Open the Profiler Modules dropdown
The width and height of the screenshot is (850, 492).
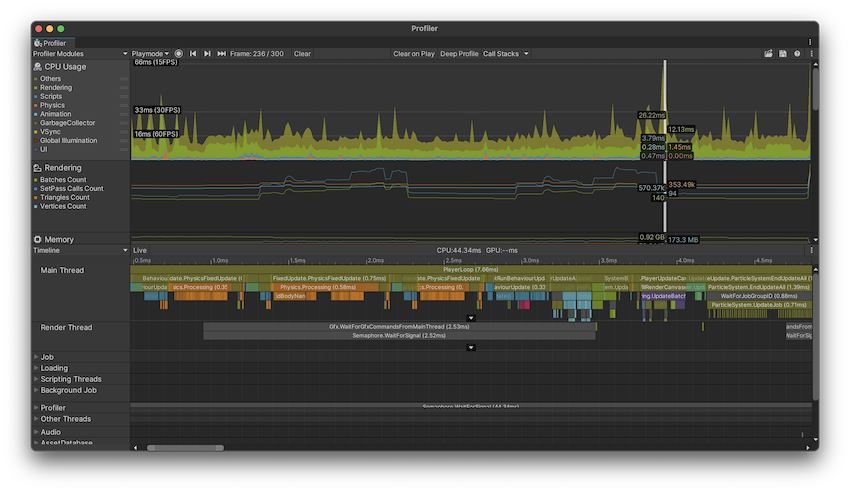(x=80, y=54)
